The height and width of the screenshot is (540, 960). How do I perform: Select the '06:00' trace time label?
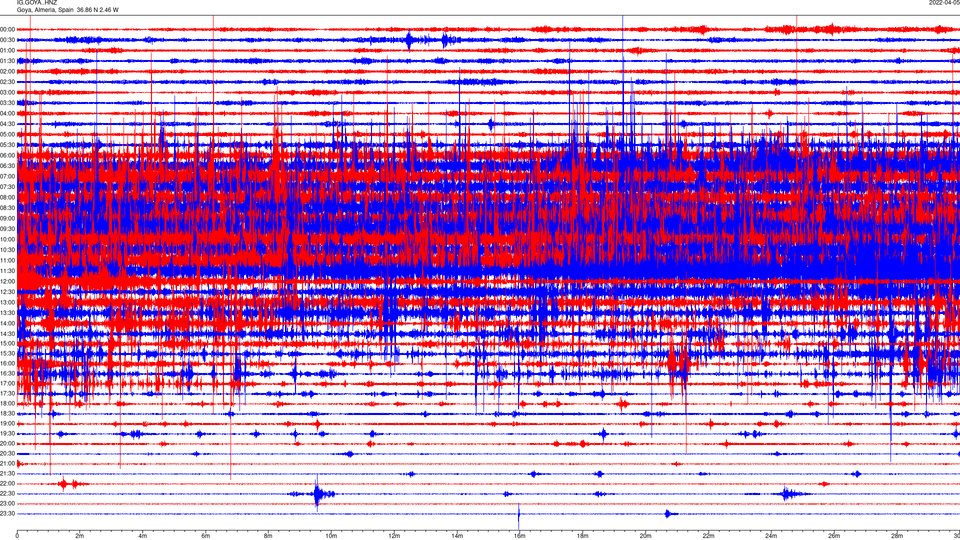[x=7, y=156]
